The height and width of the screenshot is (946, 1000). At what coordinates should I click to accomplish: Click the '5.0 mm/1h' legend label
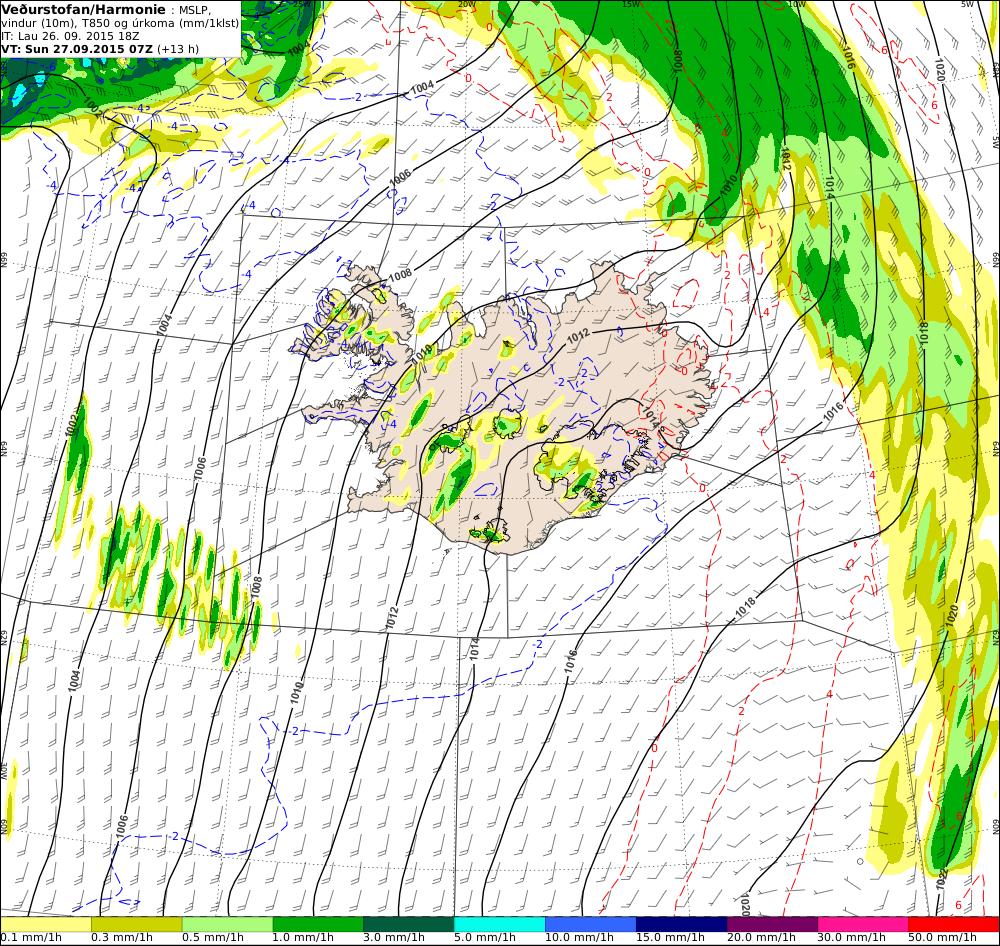click(485, 938)
